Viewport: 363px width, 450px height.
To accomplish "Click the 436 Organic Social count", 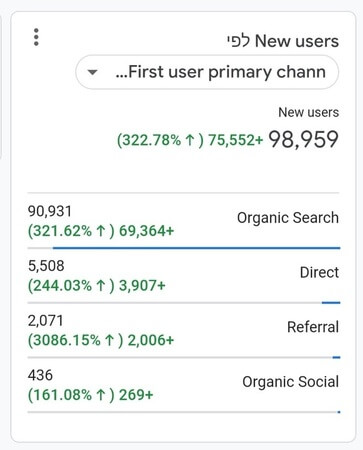I will click(x=40, y=375).
